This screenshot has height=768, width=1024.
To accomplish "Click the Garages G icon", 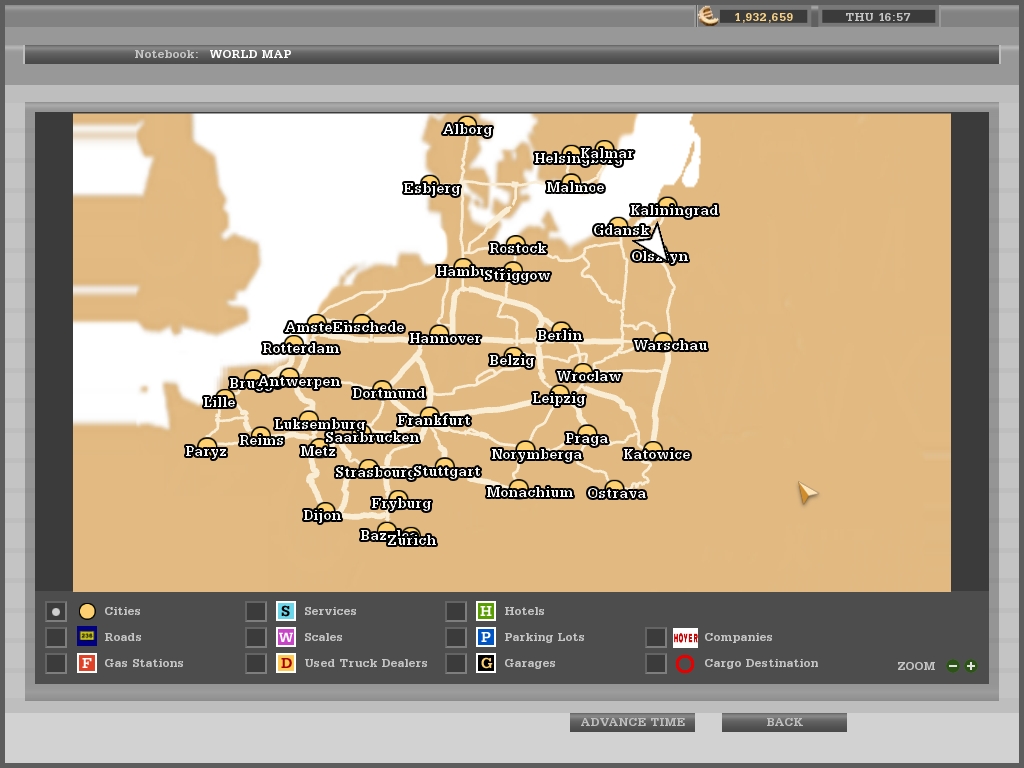I will 486,663.
